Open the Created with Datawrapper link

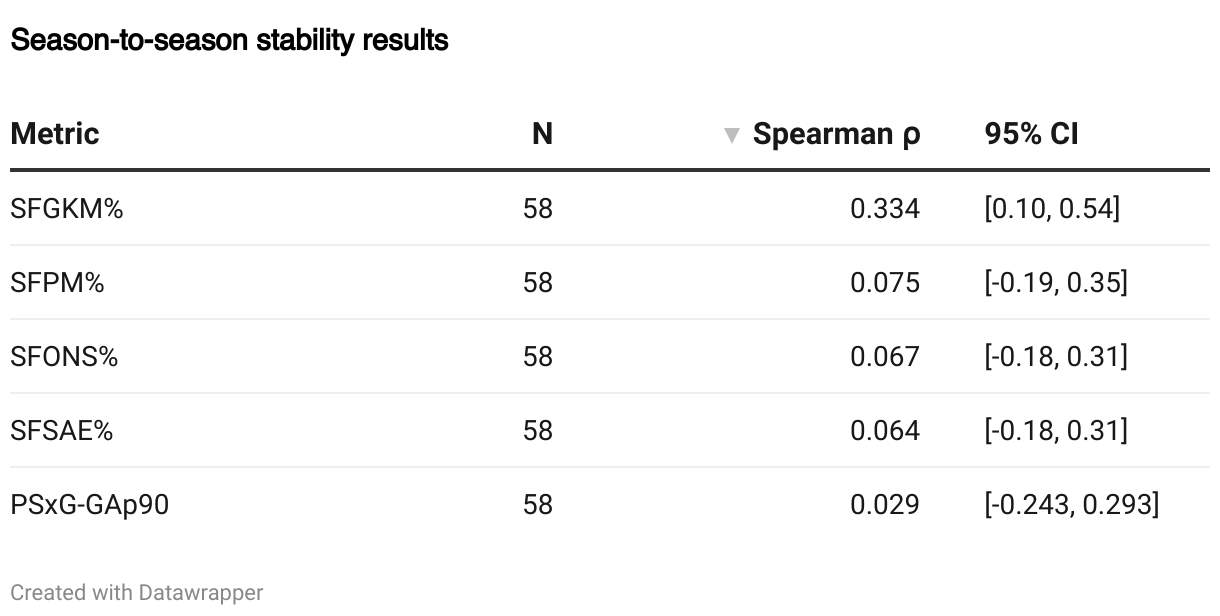(x=137, y=592)
